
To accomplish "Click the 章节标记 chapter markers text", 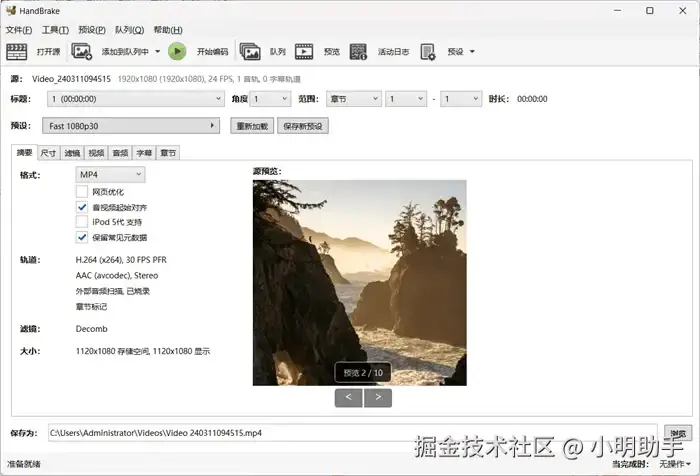I will 92,307.
